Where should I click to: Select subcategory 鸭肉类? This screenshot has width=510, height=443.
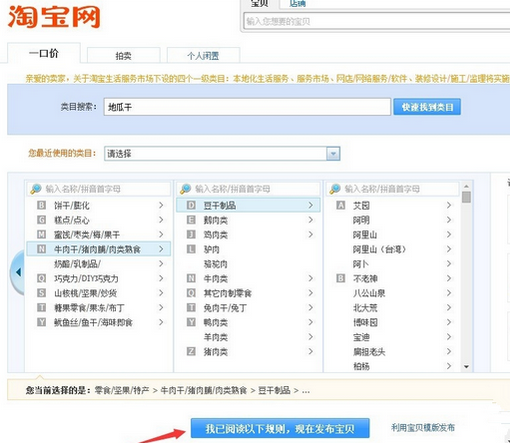pyautogui.click(x=248, y=322)
